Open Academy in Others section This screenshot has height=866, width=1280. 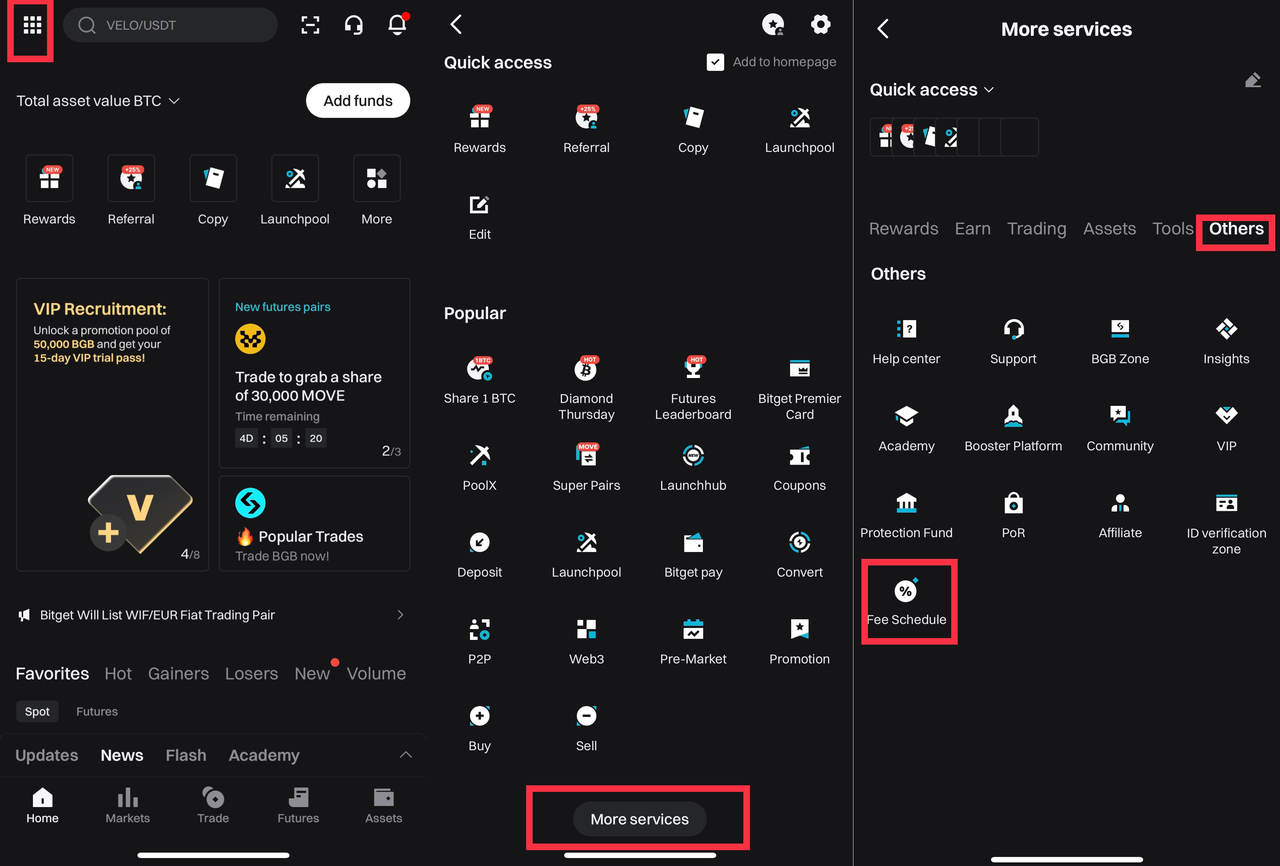coord(906,429)
